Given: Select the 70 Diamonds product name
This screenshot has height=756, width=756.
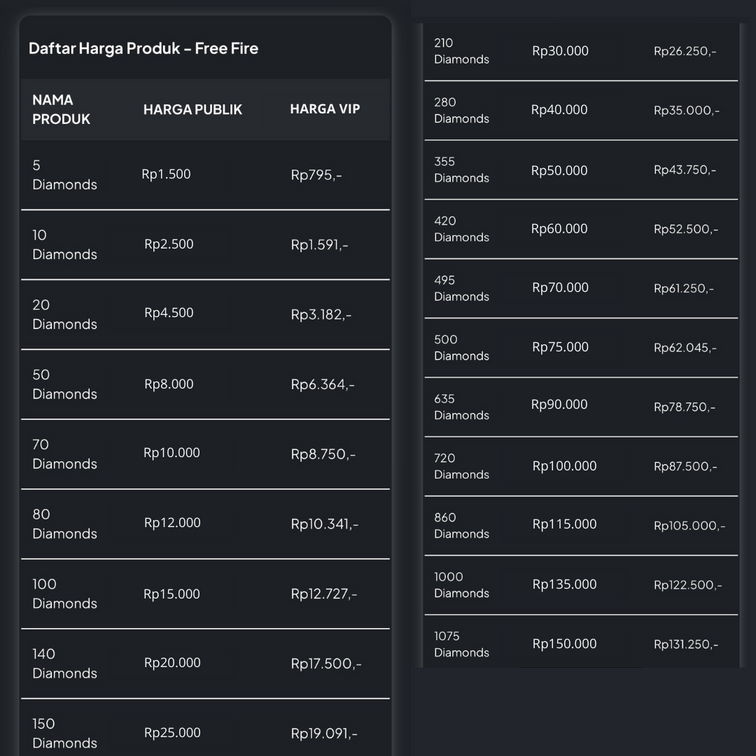Looking at the screenshot, I should pyautogui.click(x=64, y=454).
